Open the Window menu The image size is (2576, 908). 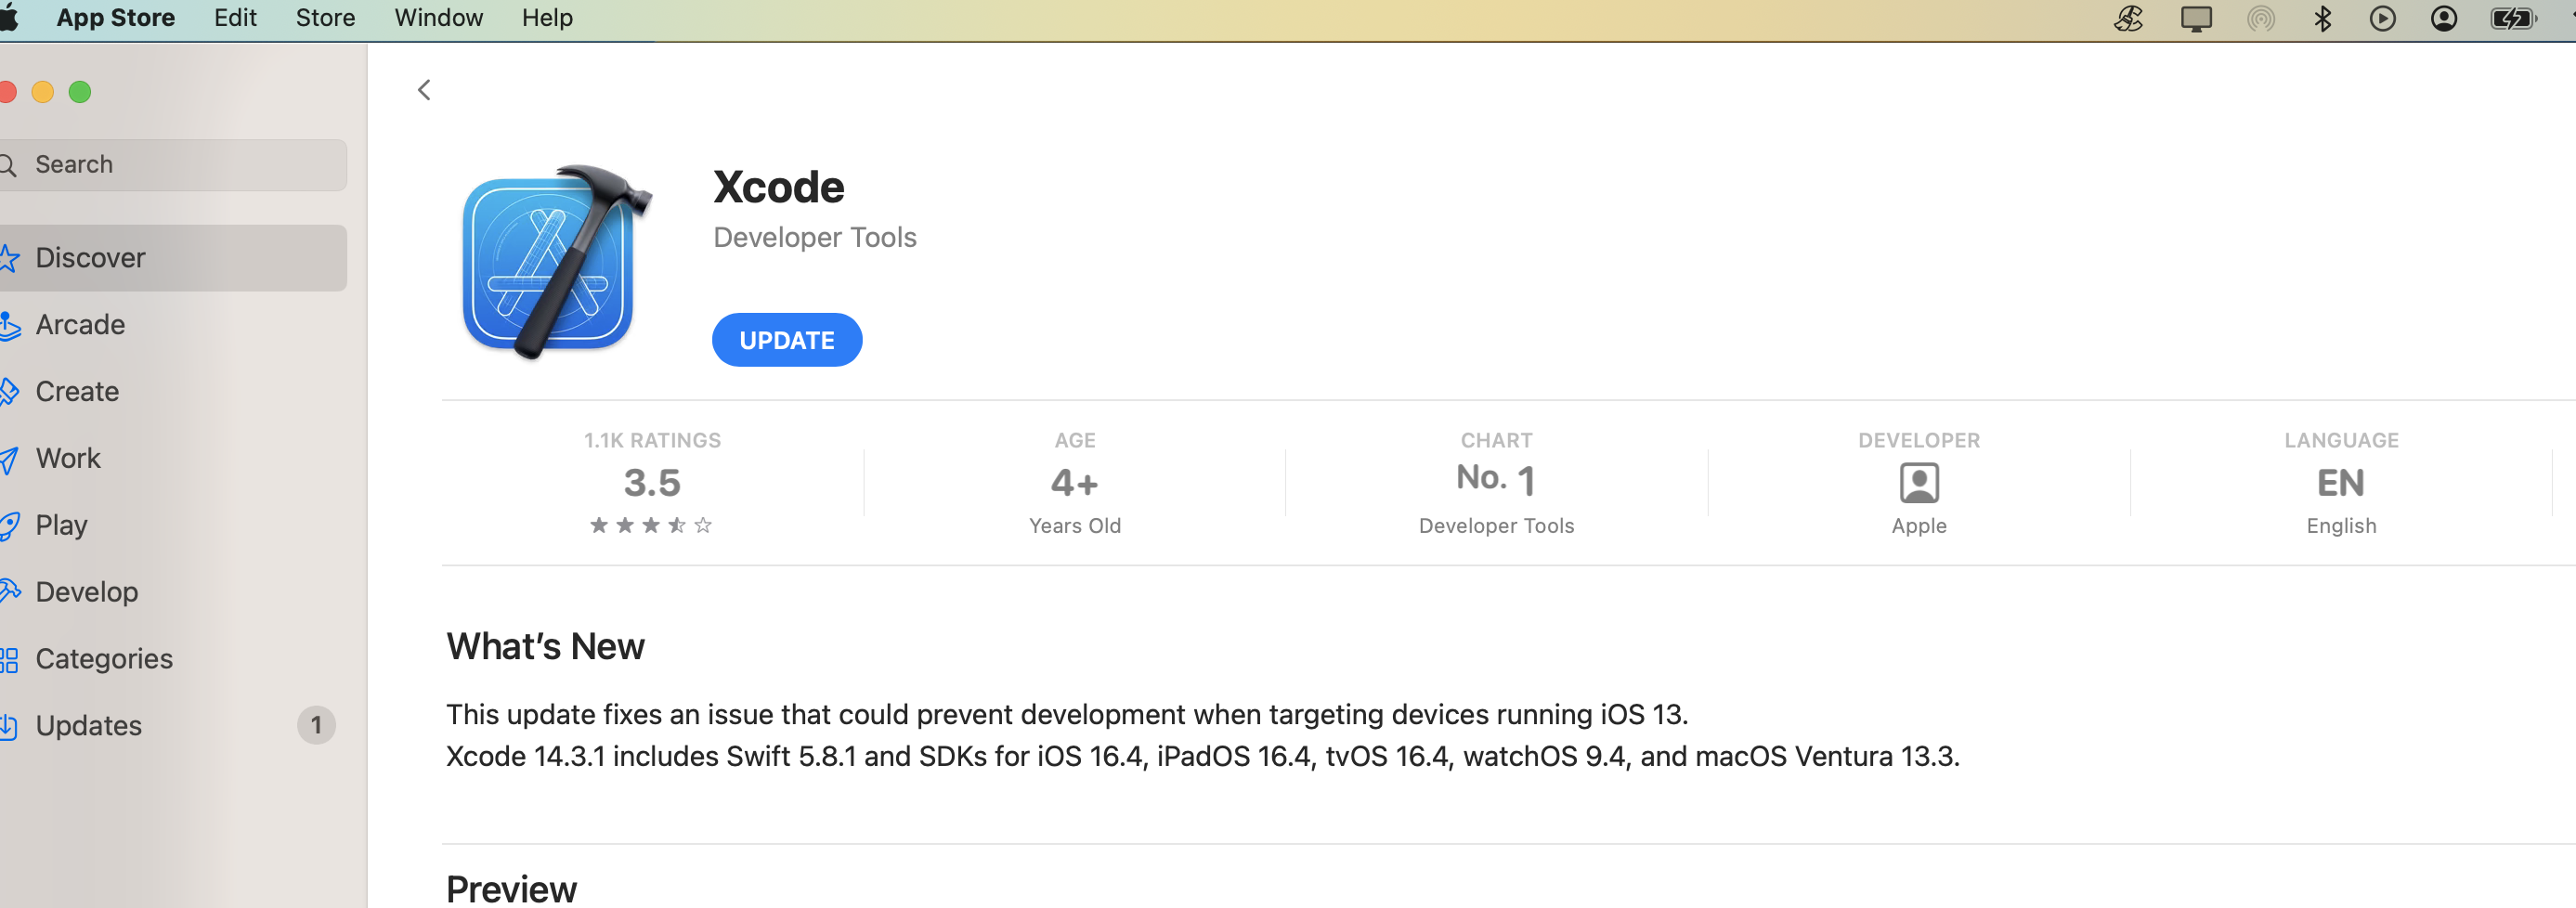point(438,18)
